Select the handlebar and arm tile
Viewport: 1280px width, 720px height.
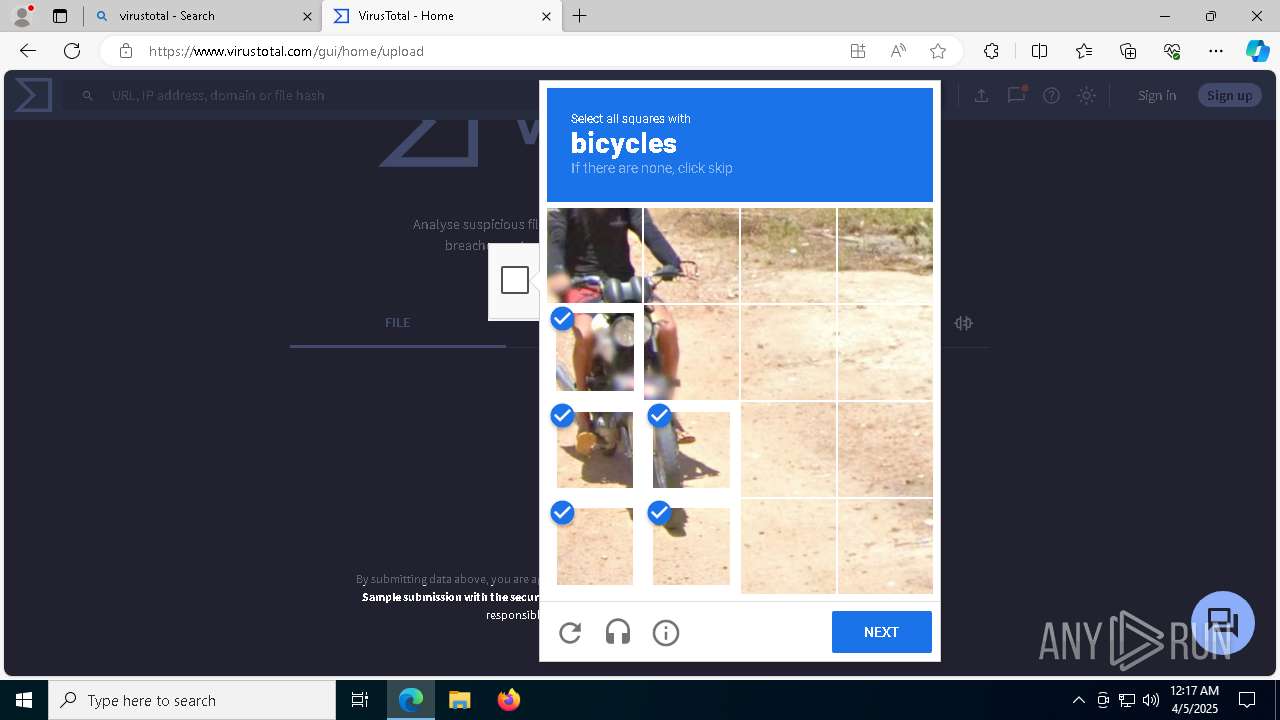[691, 255]
